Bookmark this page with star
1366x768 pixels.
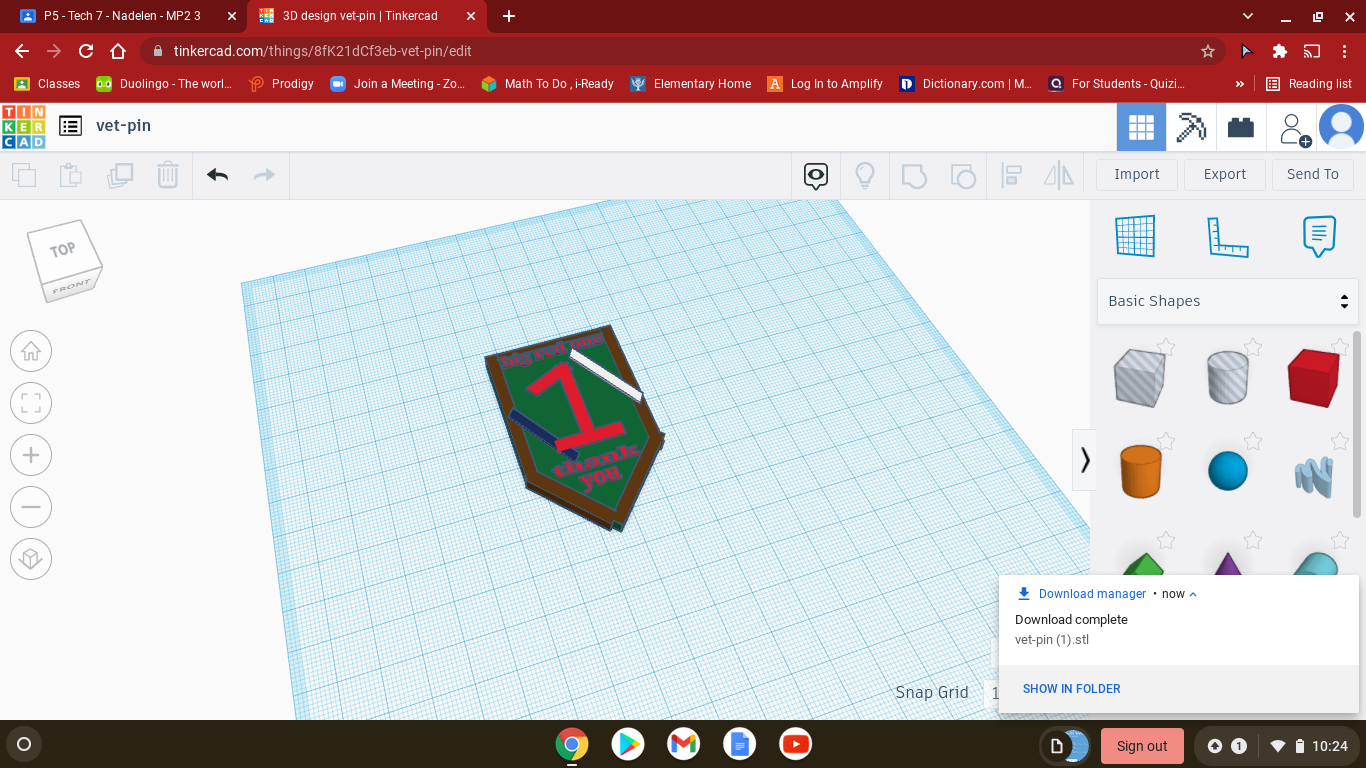[1208, 51]
